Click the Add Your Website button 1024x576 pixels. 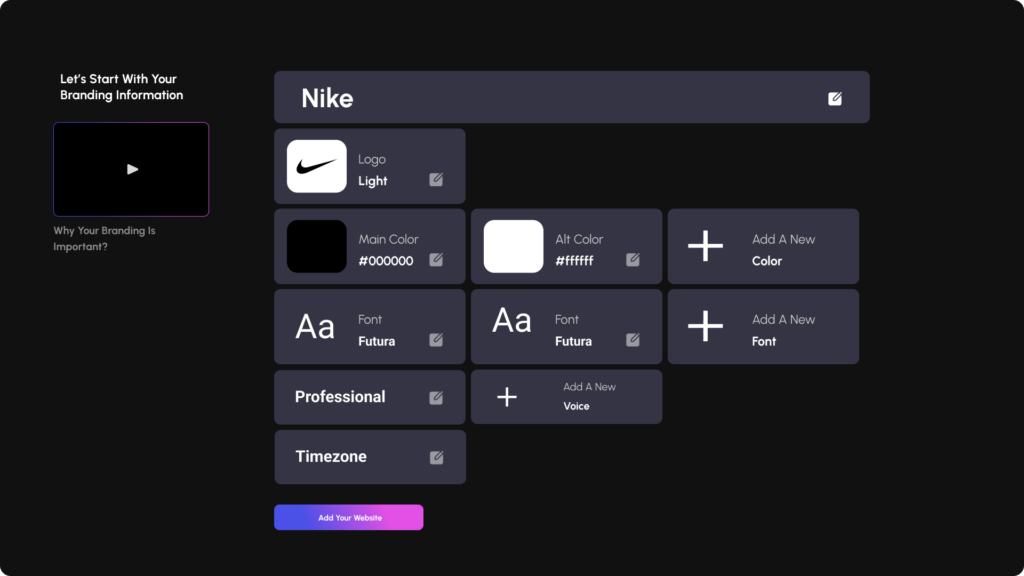pos(349,517)
